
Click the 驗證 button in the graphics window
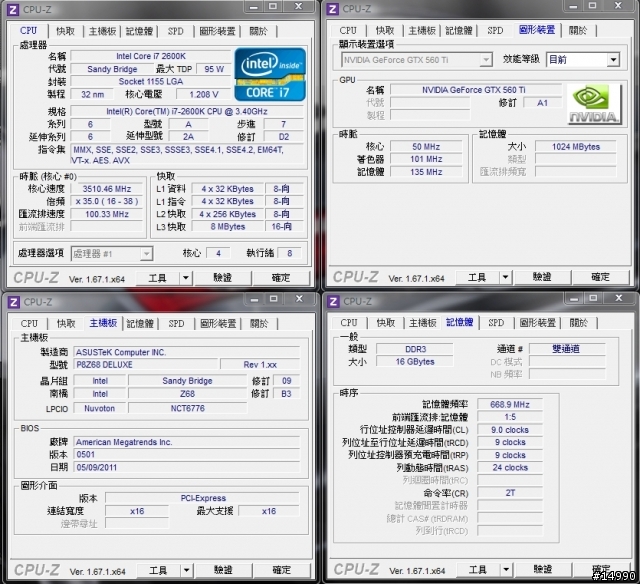tap(542, 278)
